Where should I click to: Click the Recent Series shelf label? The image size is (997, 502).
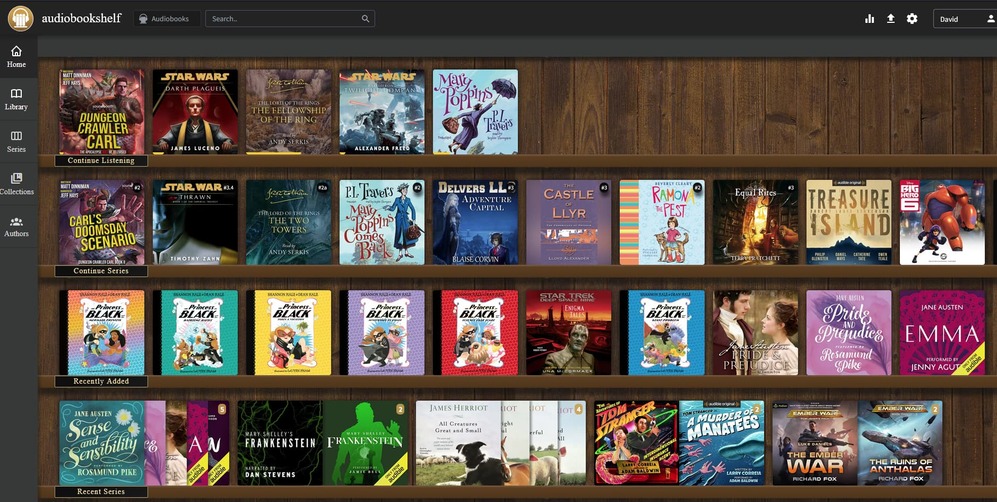101,492
